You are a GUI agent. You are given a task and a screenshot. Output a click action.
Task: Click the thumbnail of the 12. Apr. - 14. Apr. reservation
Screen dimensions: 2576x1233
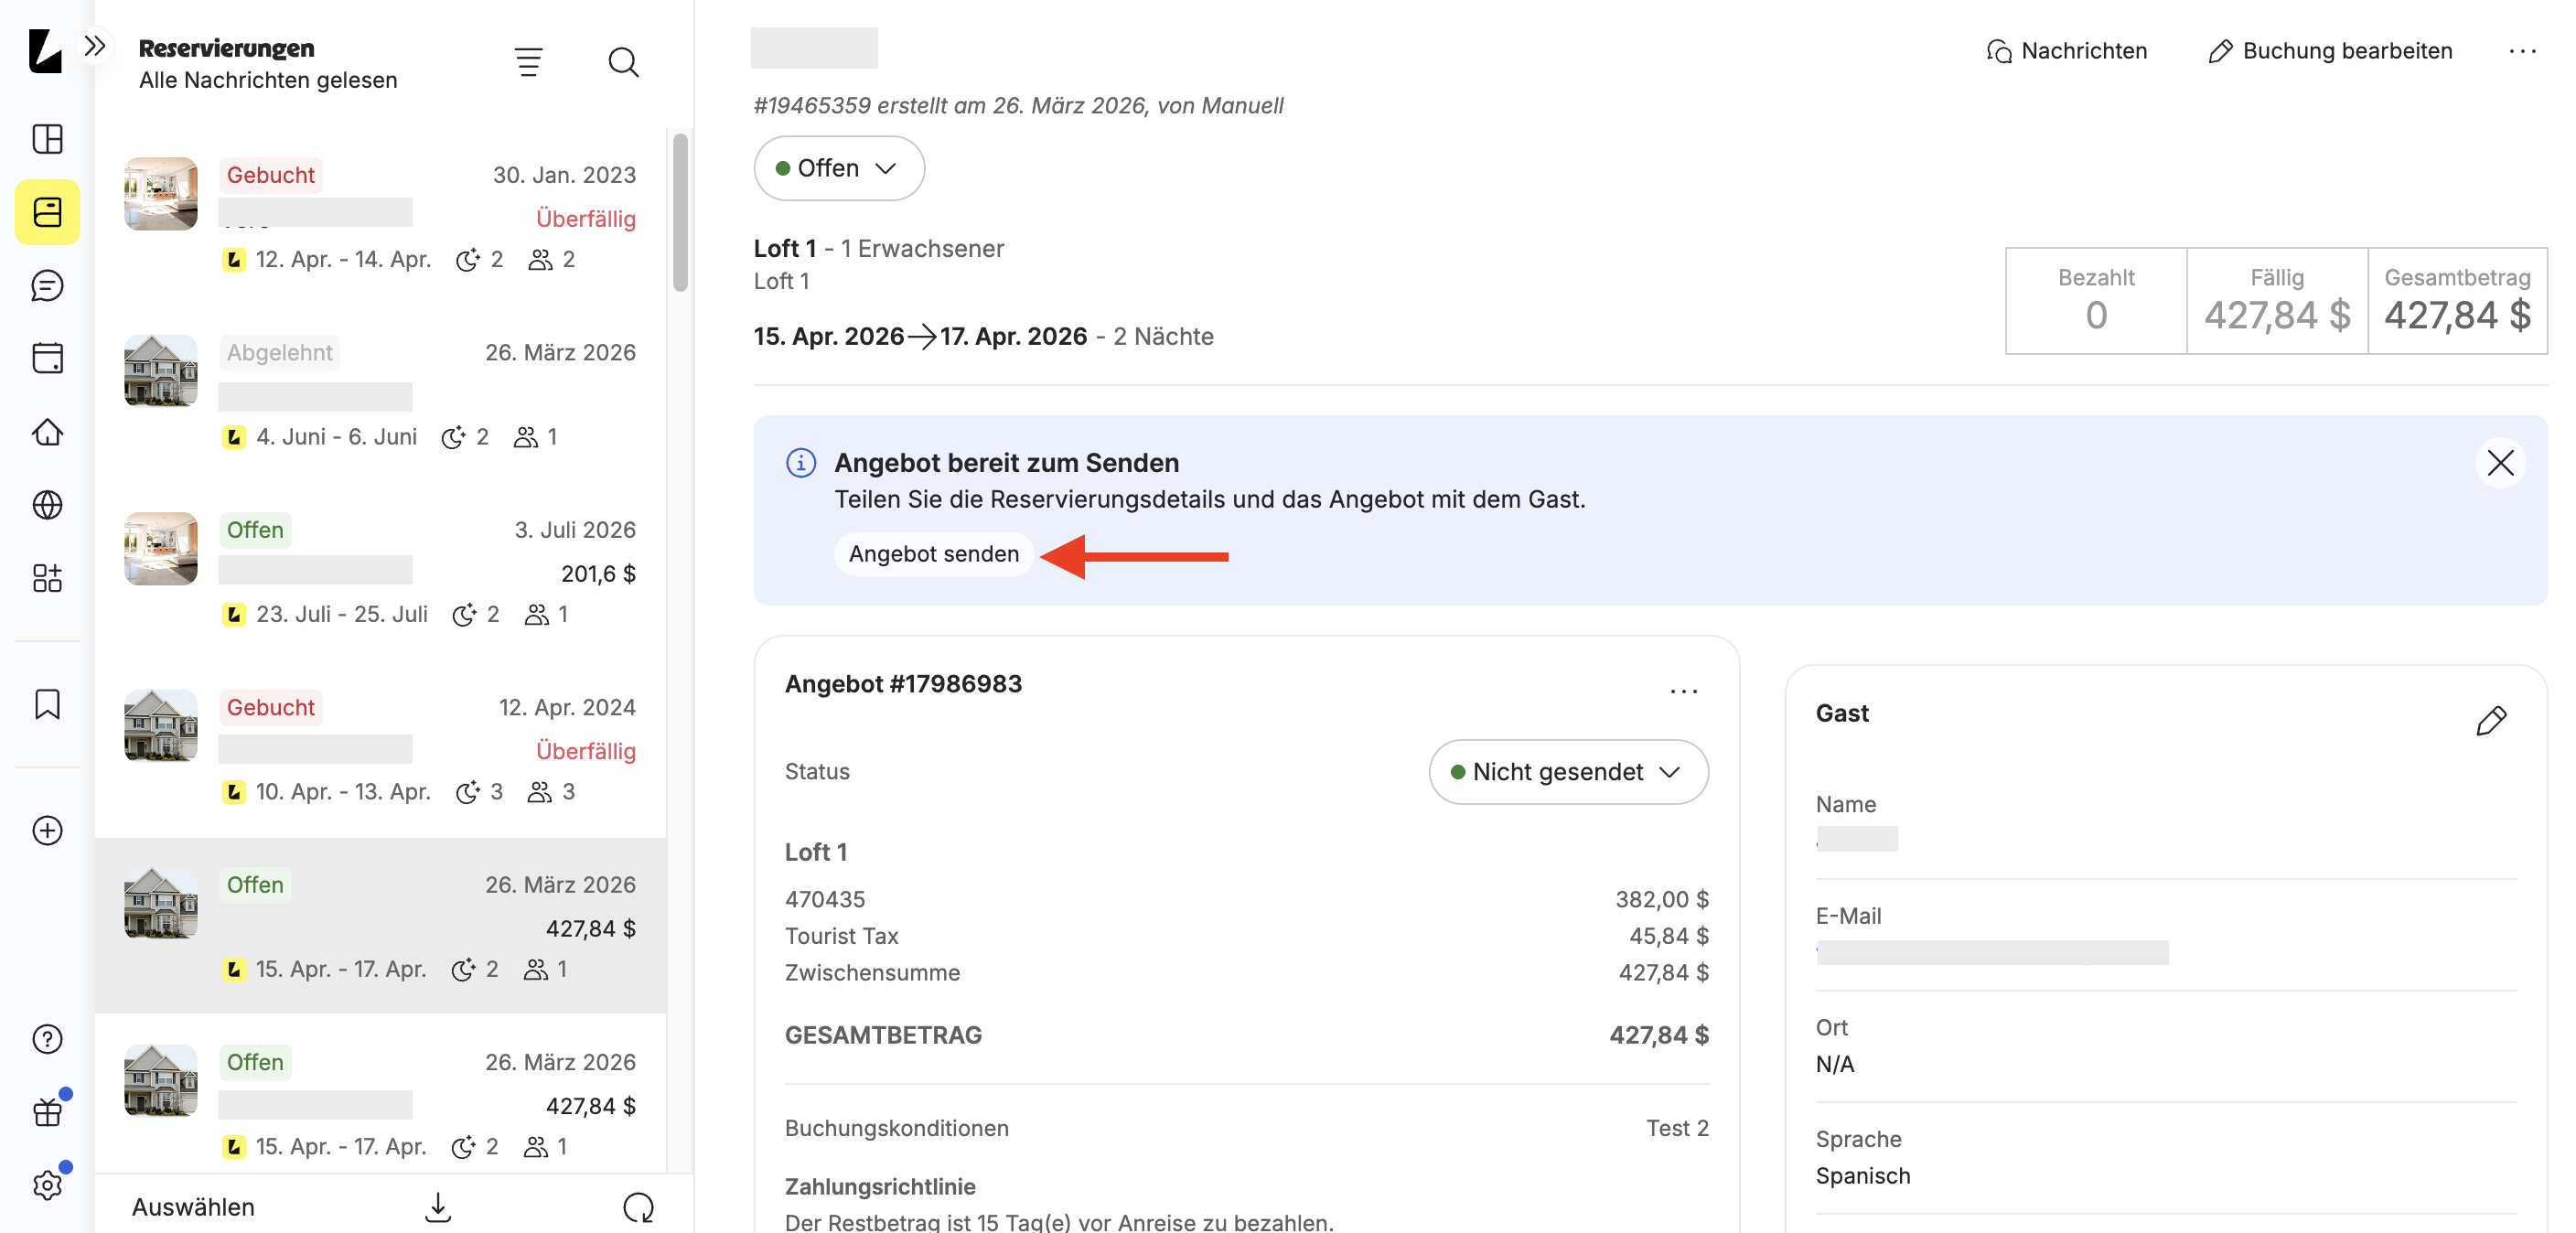pos(160,193)
